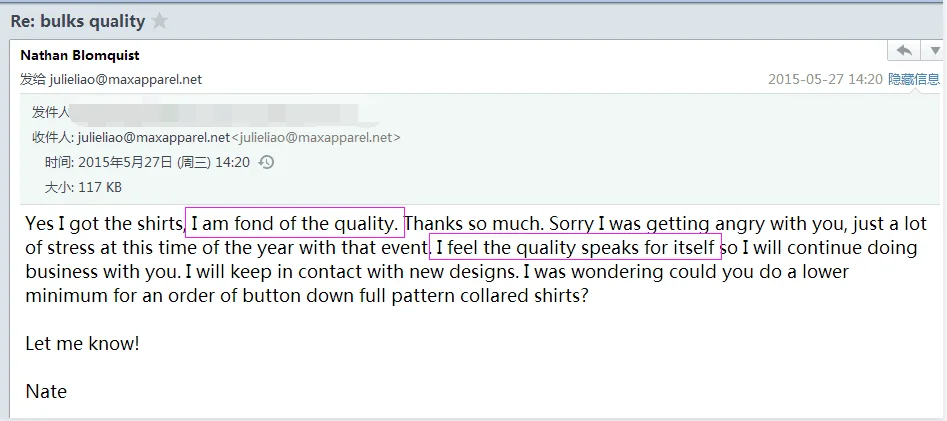
Task: Click the 隐藏信息 link to hide details
Action: [914, 79]
